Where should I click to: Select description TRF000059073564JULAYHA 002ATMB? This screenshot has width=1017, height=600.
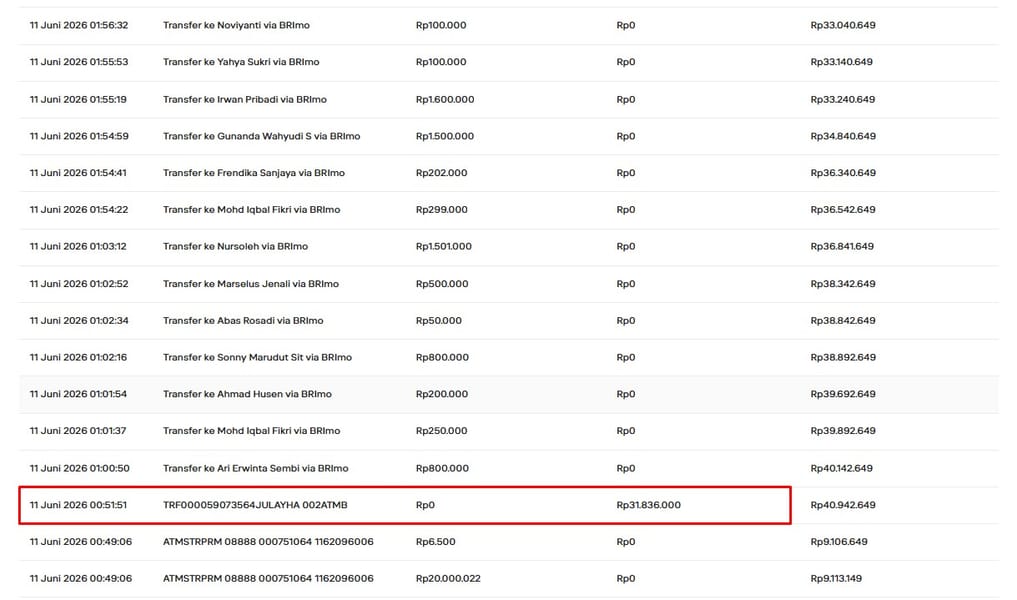click(255, 505)
